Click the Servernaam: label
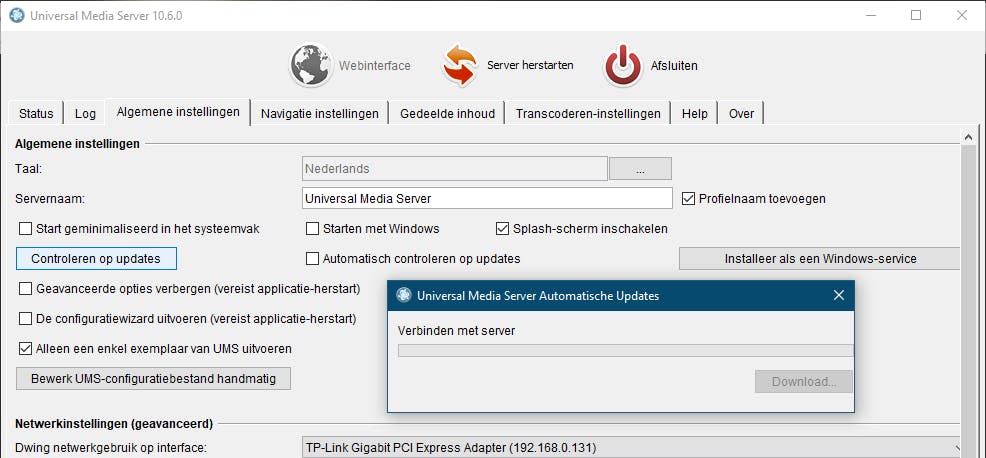 pyautogui.click(x=50, y=199)
